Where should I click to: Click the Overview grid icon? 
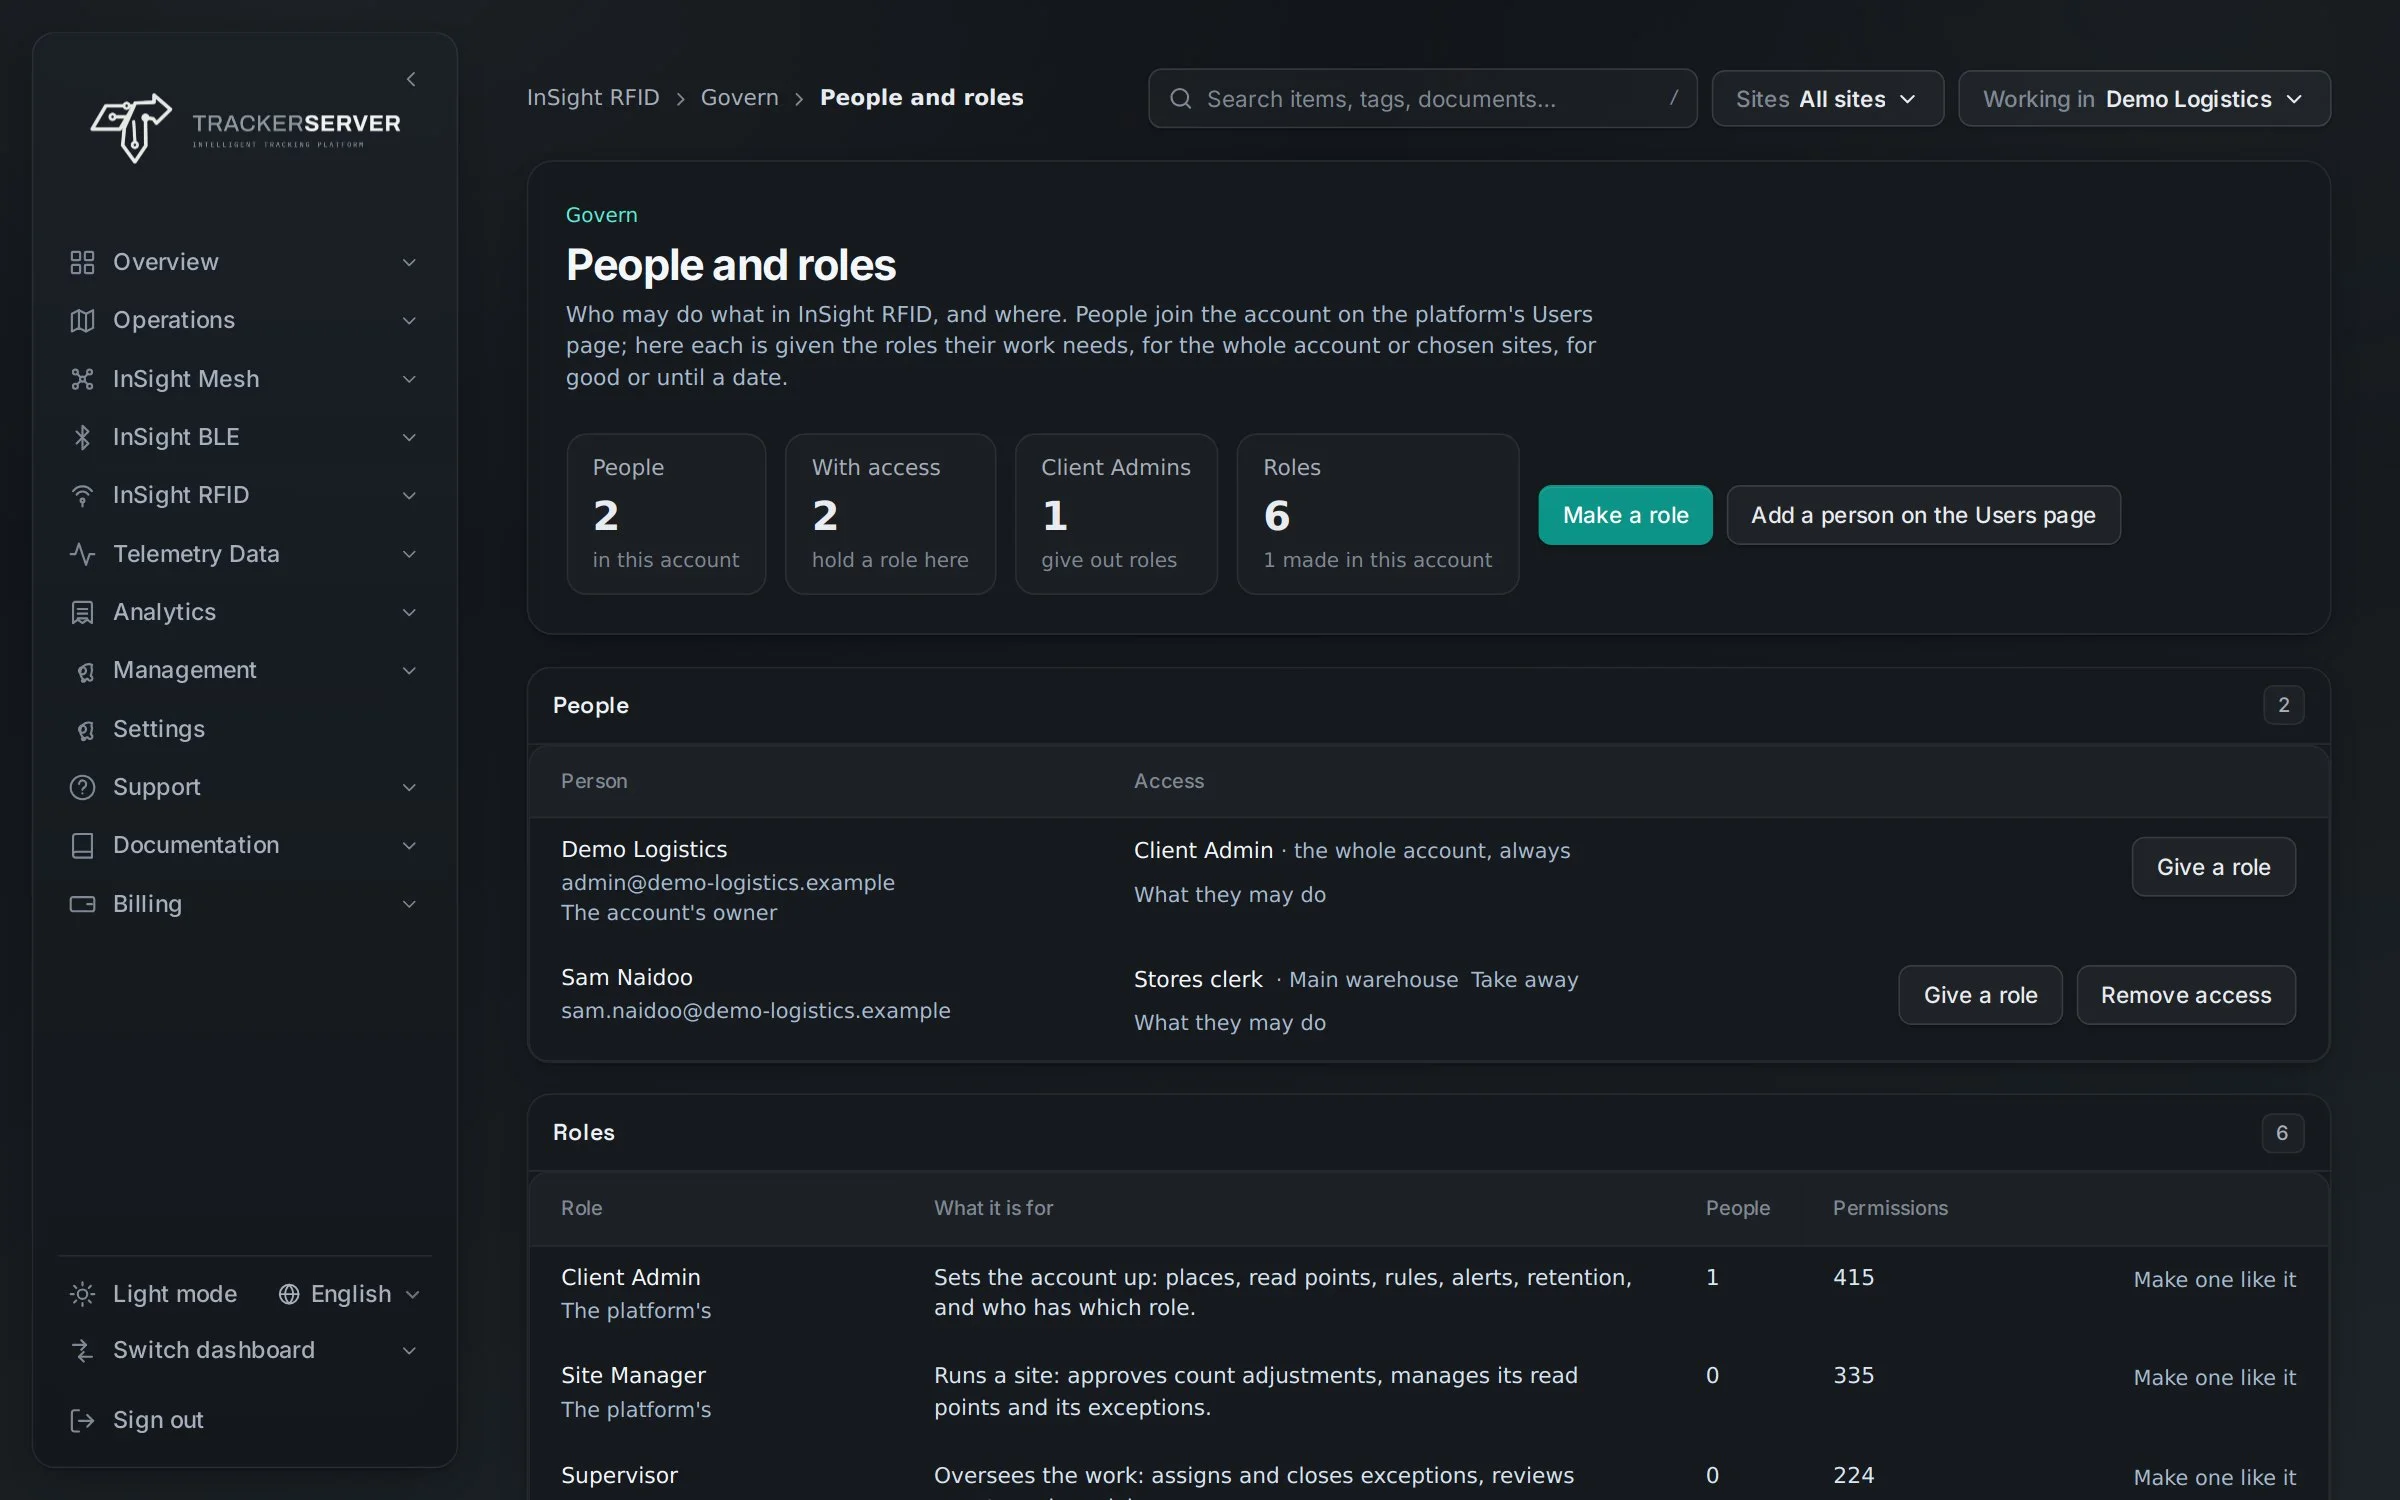pyautogui.click(x=82, y=262)
